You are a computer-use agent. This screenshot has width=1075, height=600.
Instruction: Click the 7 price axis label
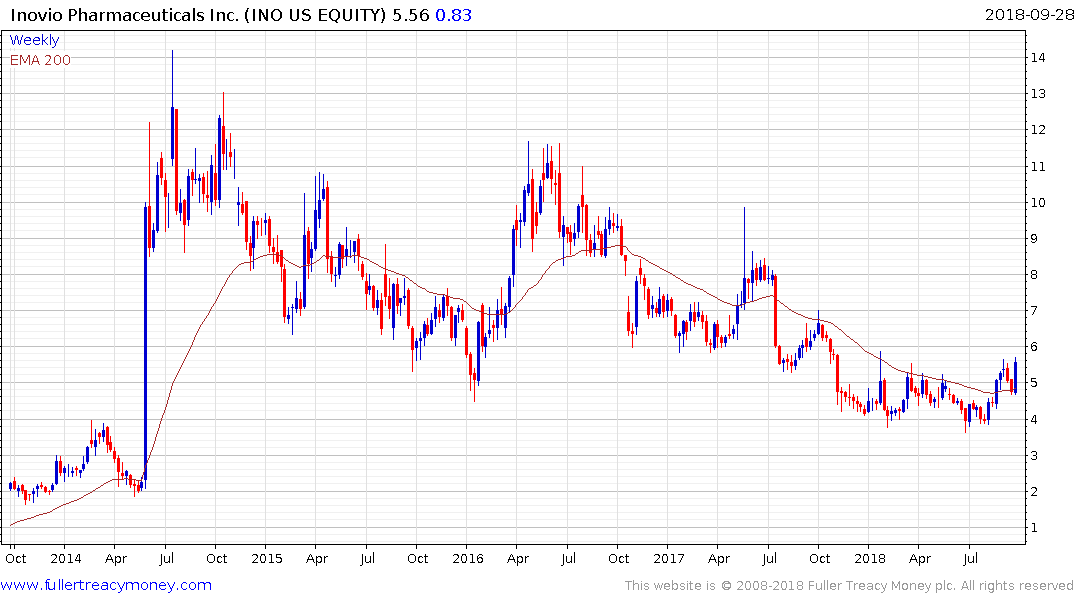coord(1035,311)
